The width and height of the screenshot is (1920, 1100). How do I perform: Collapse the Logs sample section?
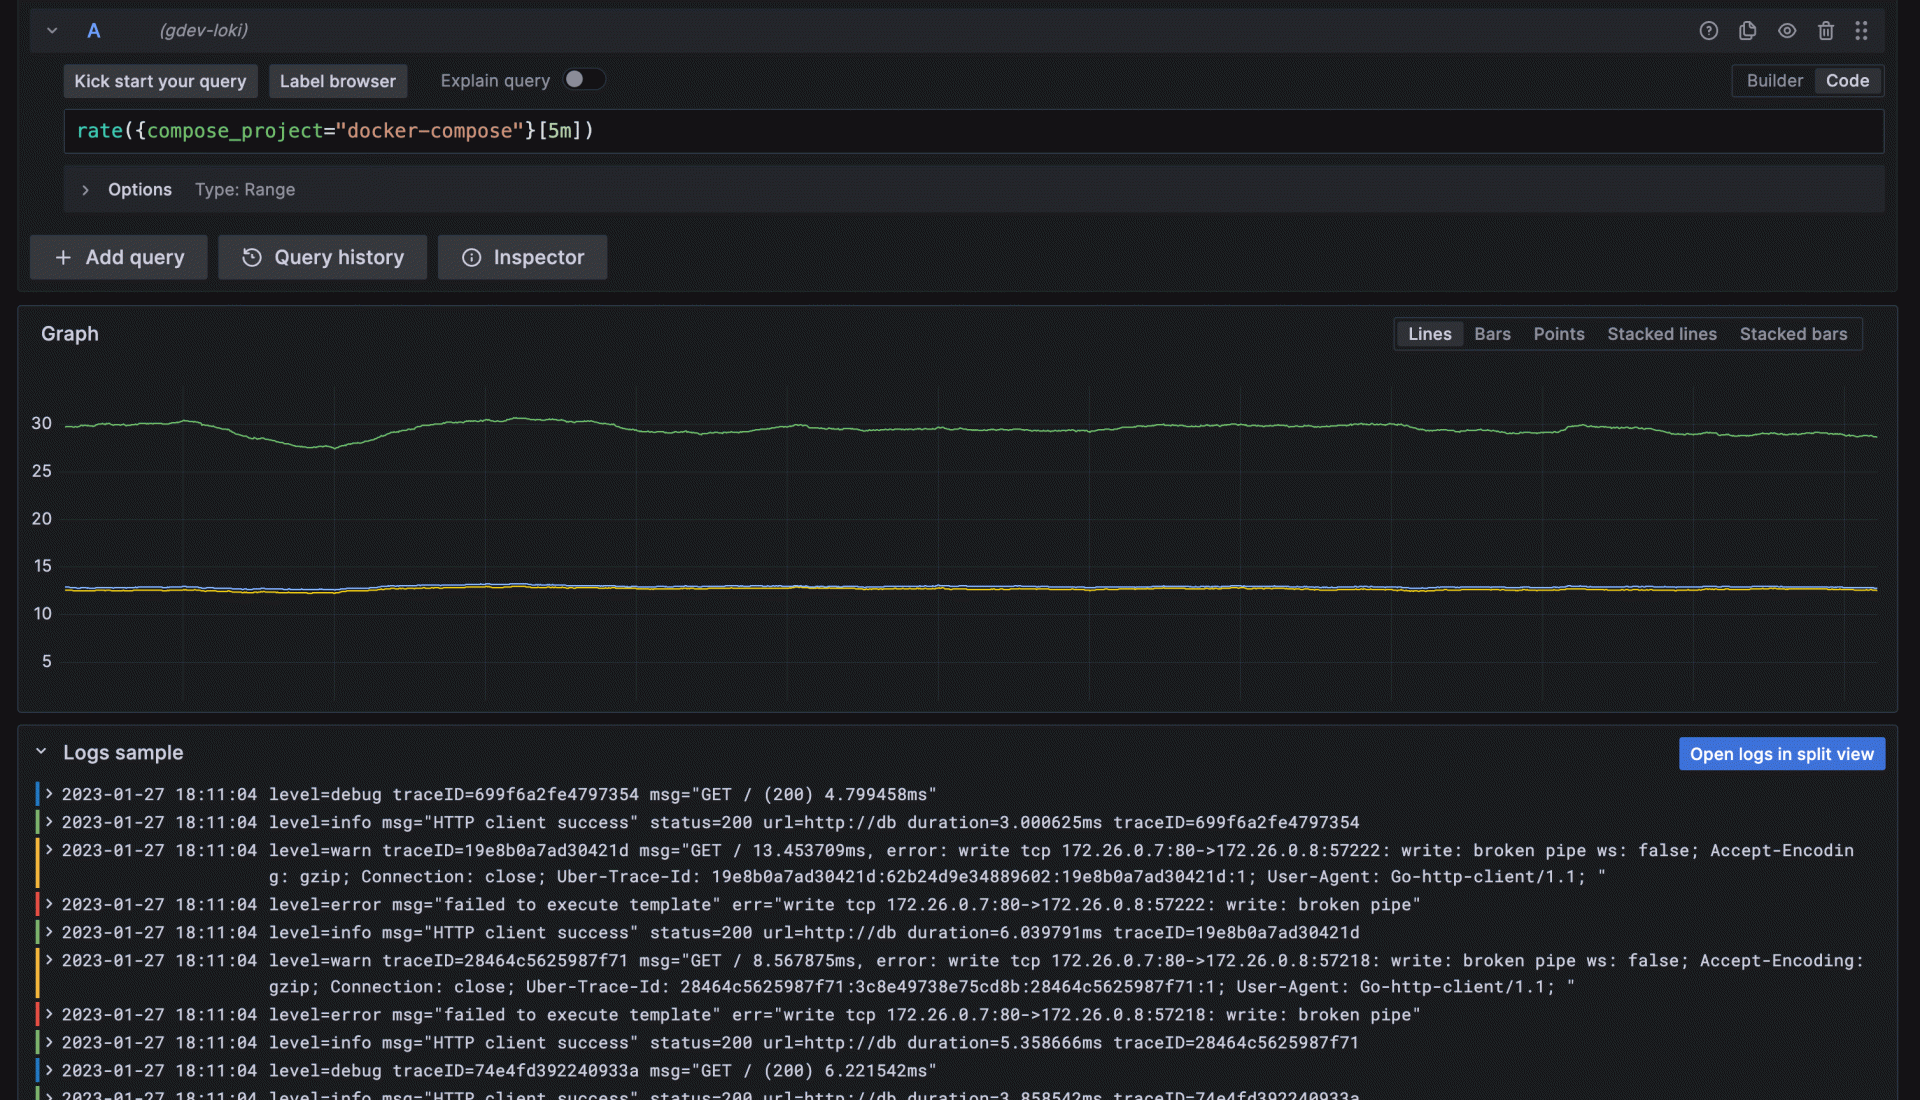click(x=42, y=751)
